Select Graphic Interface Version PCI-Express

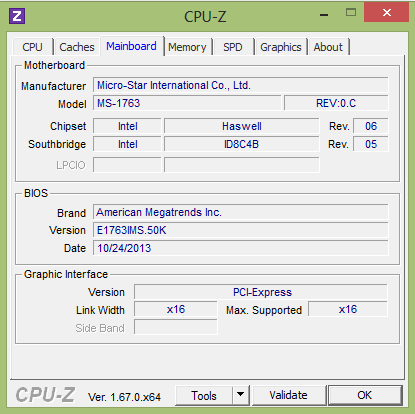tap(261, 292)
